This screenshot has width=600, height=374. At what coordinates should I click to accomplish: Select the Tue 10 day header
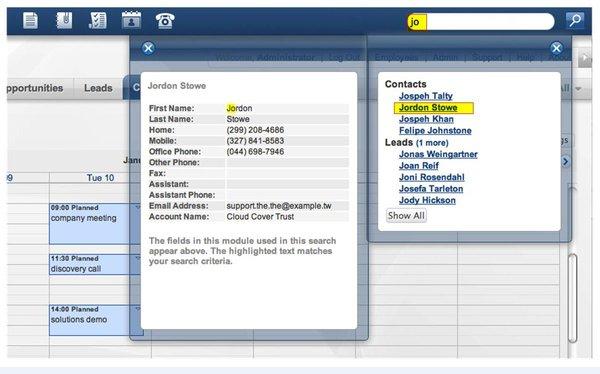pyautogui.click(x=100, y=178)
